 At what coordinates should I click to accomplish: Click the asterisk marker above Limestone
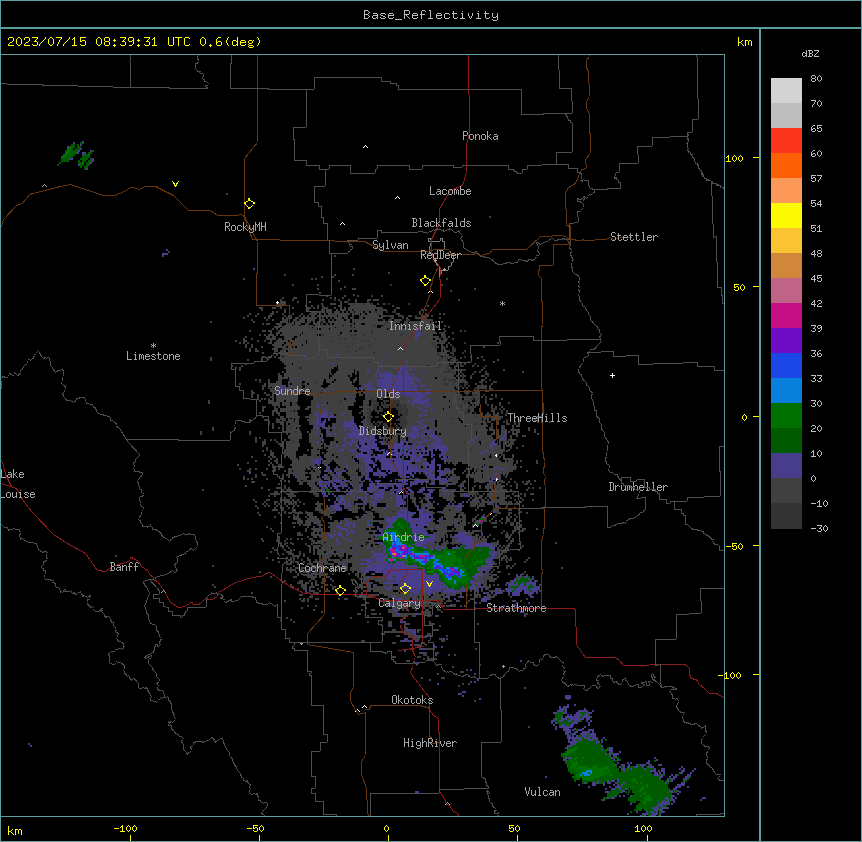(x=153, y=345)
